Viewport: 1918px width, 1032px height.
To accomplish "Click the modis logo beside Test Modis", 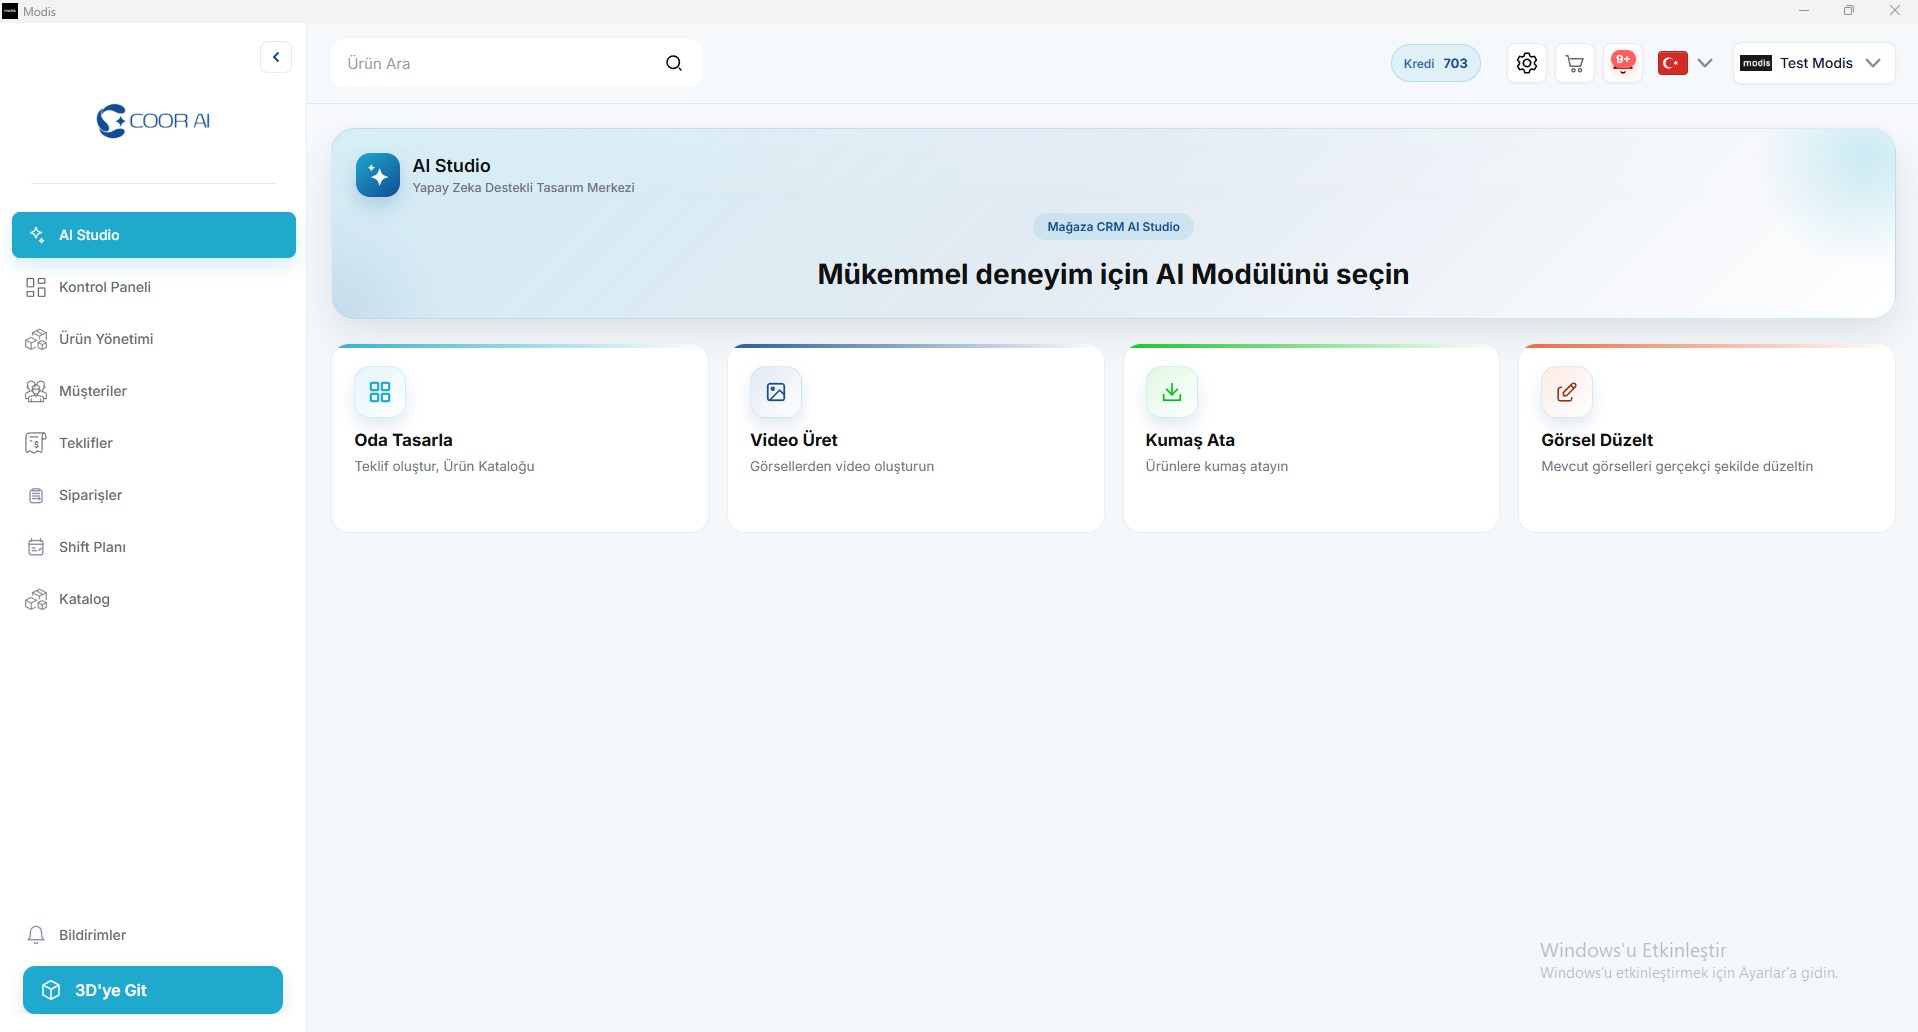I will [1756, 63].
